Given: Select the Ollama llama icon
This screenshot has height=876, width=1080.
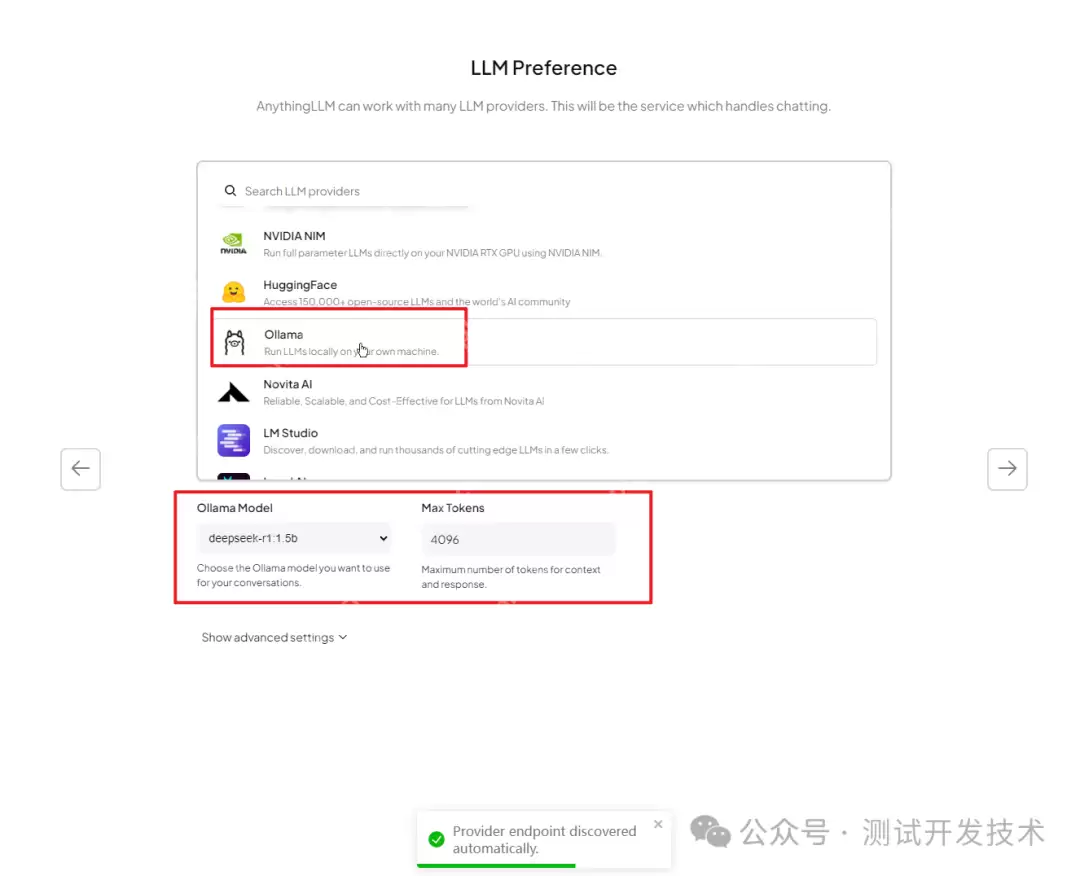Looking at the screenshot, I should (233, 340).
